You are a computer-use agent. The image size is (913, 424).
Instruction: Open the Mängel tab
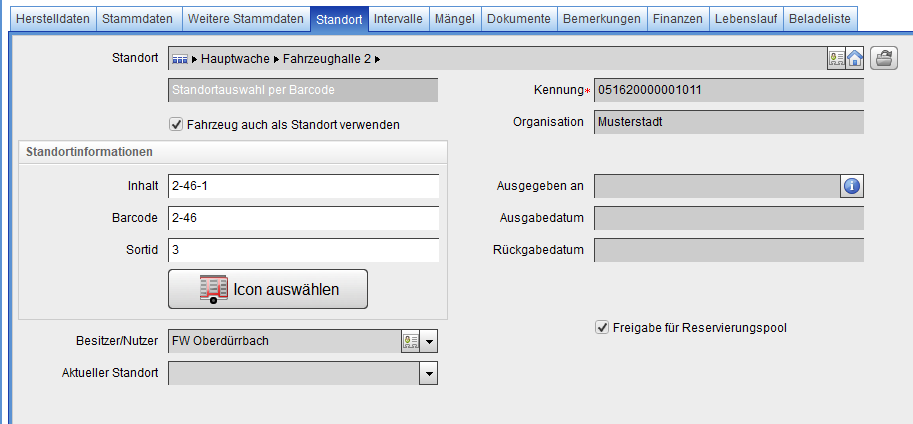[454, 19]
